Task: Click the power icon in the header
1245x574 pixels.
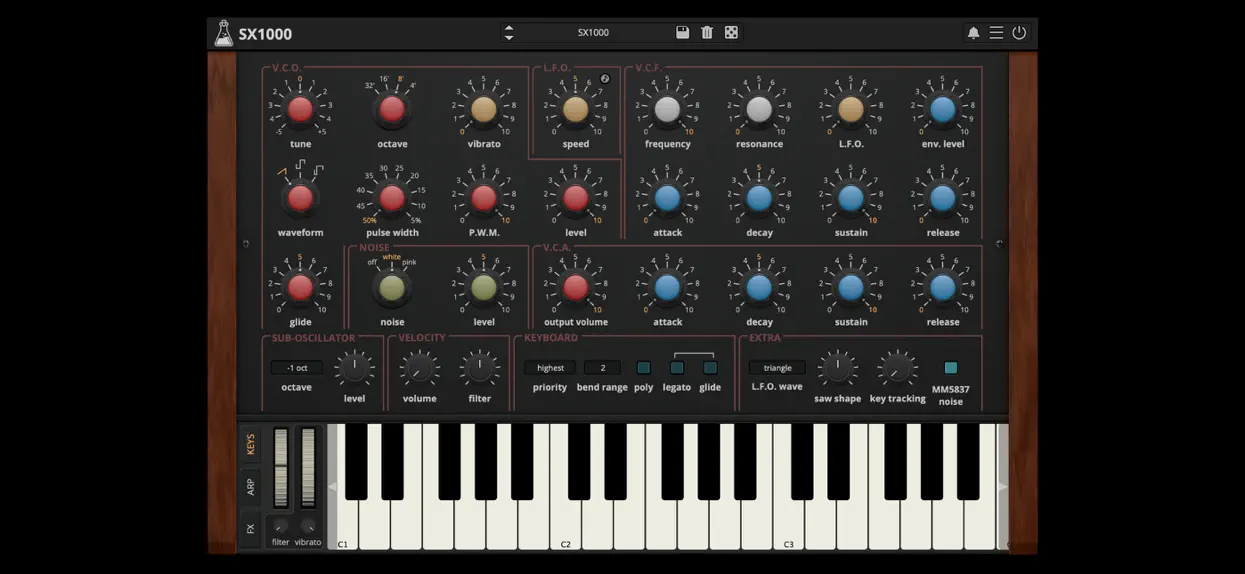Action: click(1019, 33)
